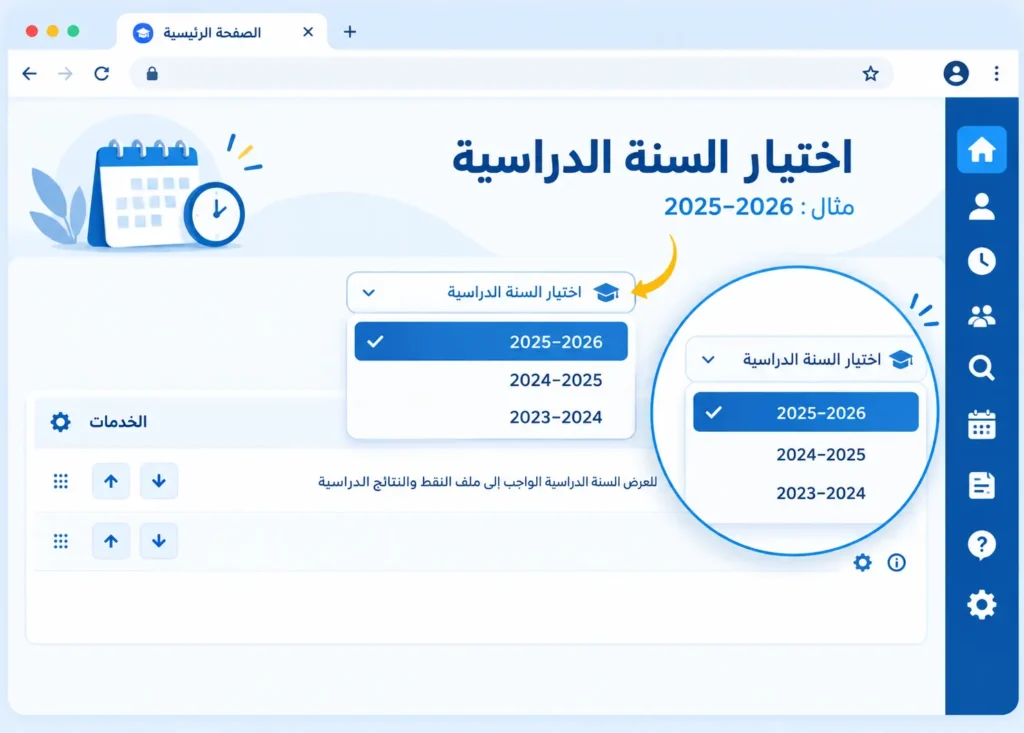Open the اختيار السنة الدراسية dropdown in magnified circle
Image resolution: width=1024 pixels, height=733 pixels.
coord(806,359)
